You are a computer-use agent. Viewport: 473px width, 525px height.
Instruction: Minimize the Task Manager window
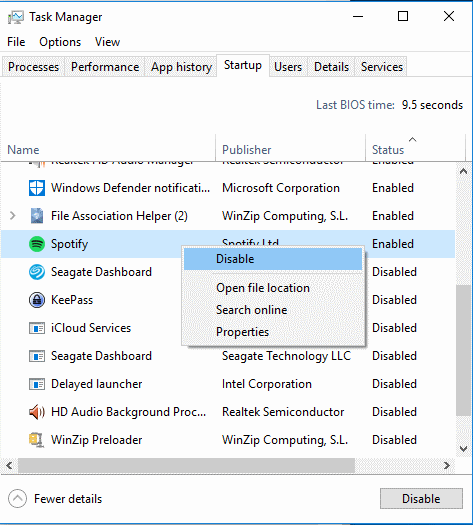(x=358, y=16)
